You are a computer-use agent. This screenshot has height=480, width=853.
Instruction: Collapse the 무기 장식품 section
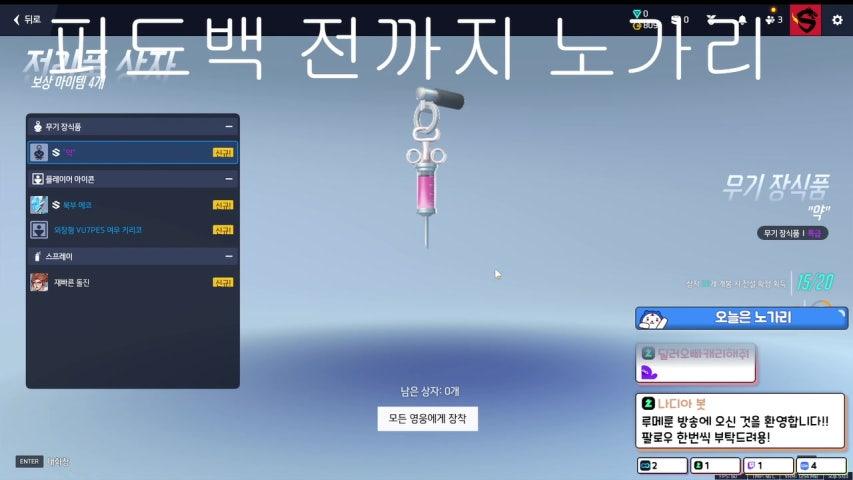tap(229, 127)
